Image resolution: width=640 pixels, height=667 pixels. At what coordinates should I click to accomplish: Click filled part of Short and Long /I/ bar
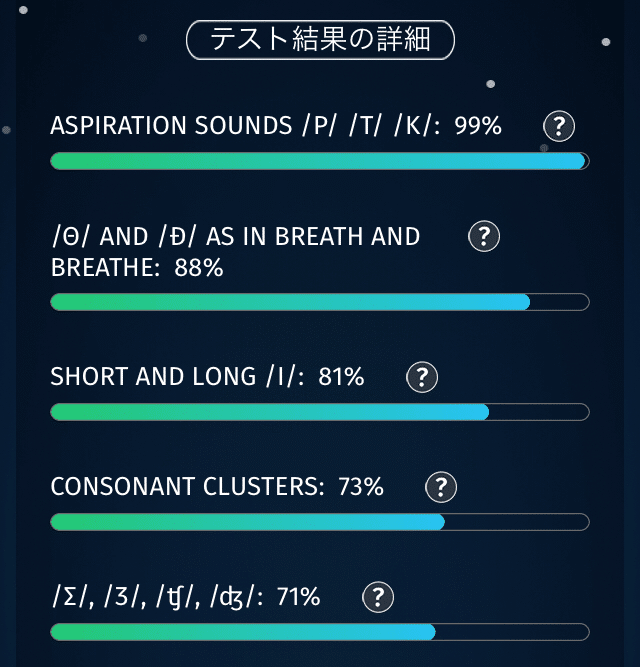click(270, 412)
